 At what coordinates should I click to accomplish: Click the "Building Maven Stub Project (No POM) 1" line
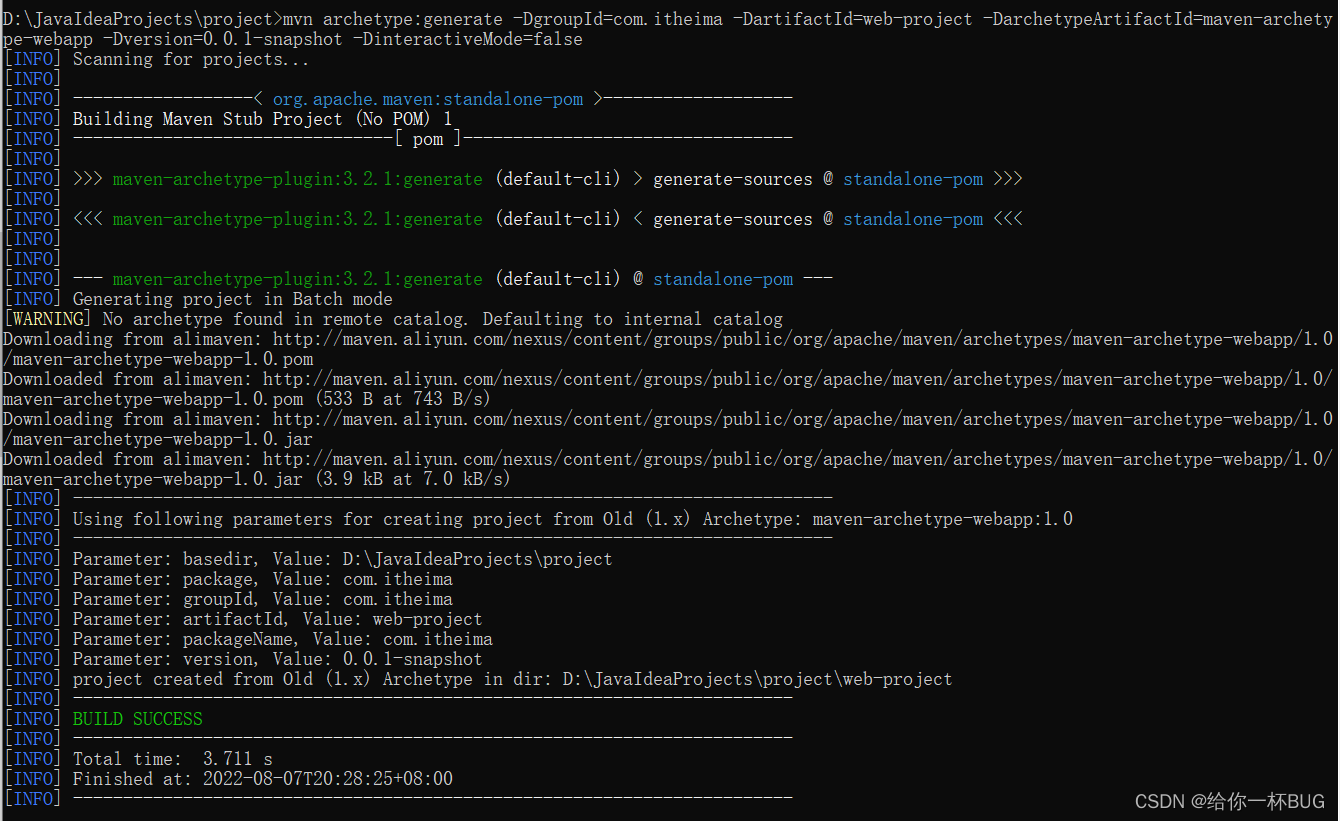228,119
